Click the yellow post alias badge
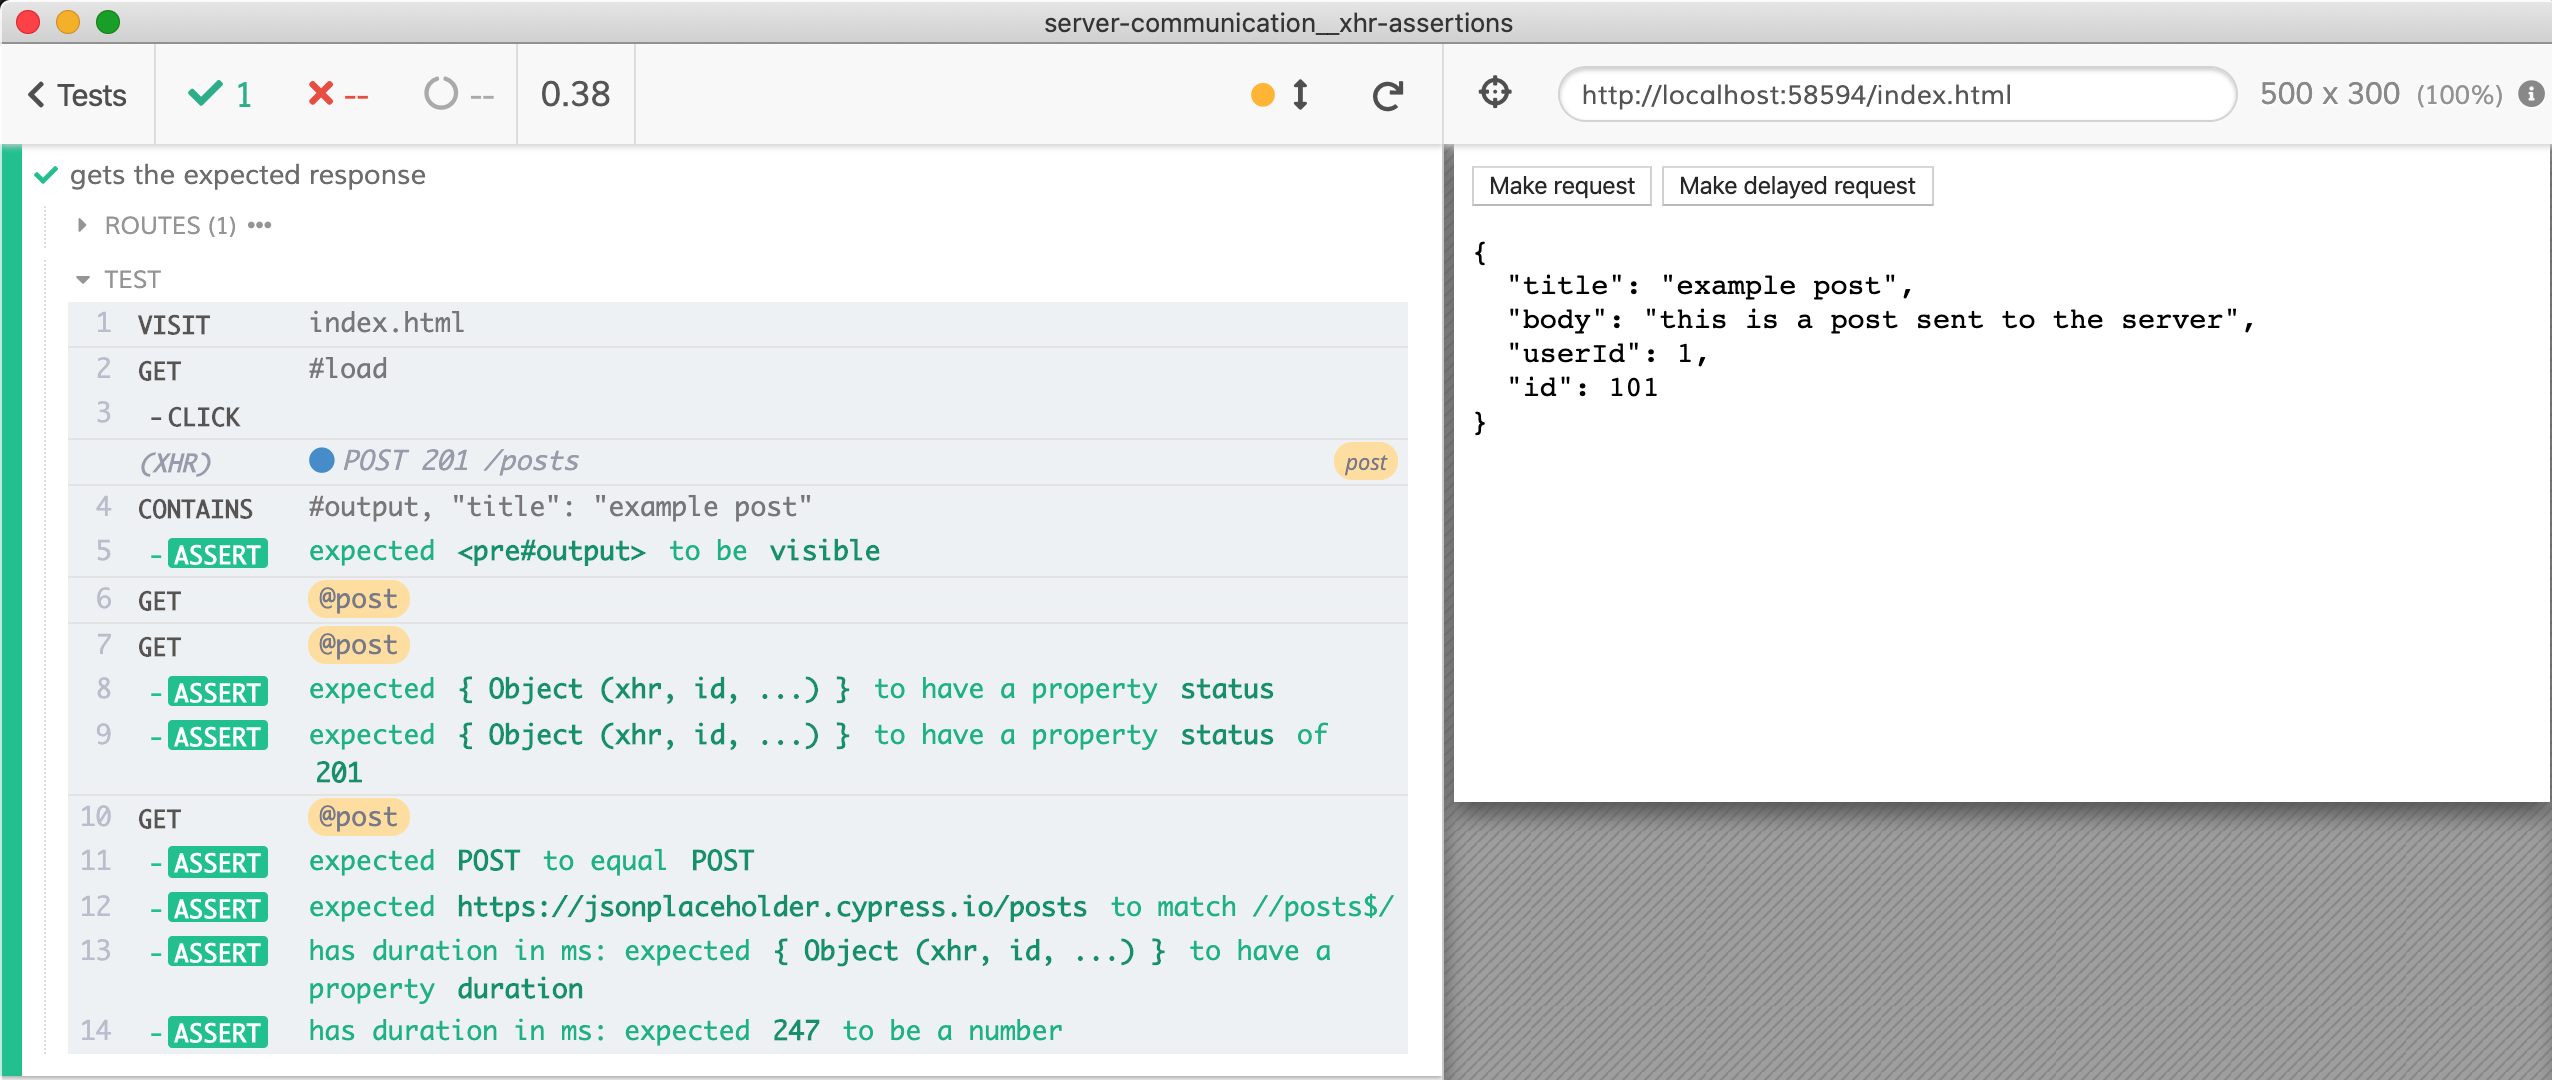Image resolution: width=2552 pixels, height=1080 pixels. tap(1364, 462)
